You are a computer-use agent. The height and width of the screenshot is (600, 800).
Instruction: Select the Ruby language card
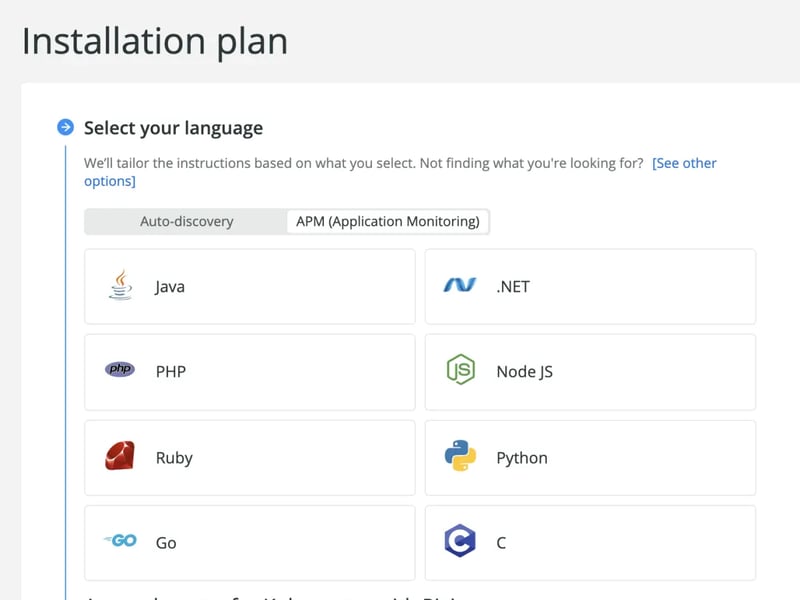[x=250, y=458]
